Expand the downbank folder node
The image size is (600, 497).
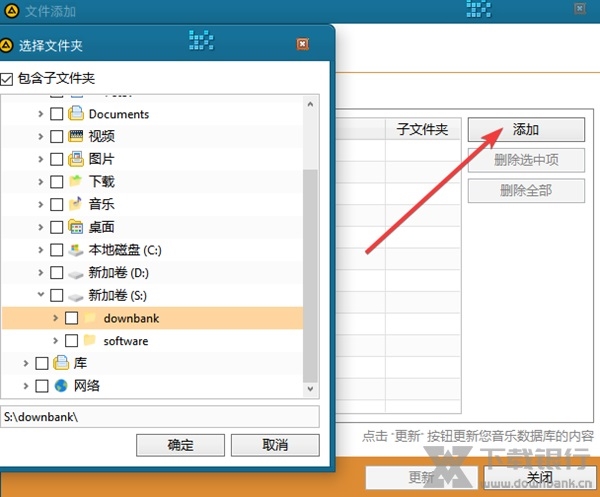(x=55, y=318)
